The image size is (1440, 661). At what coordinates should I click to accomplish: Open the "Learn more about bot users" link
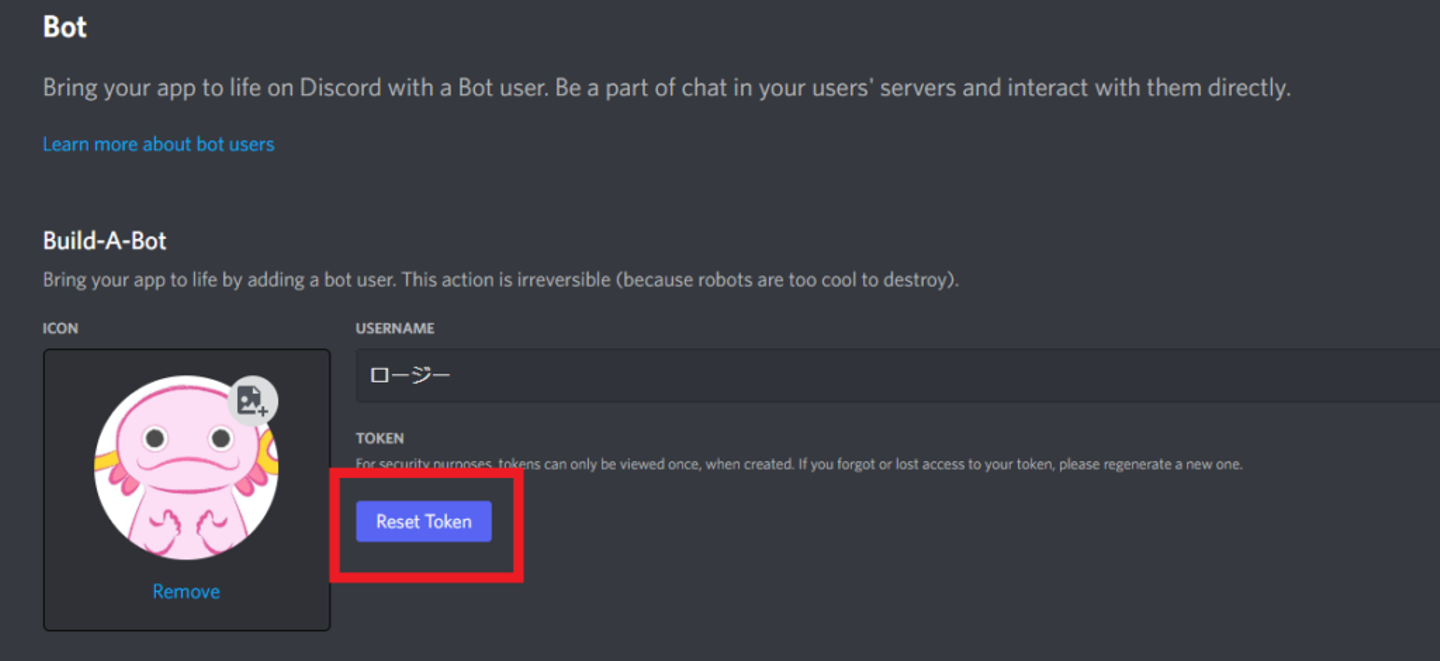tap(158, 144)
